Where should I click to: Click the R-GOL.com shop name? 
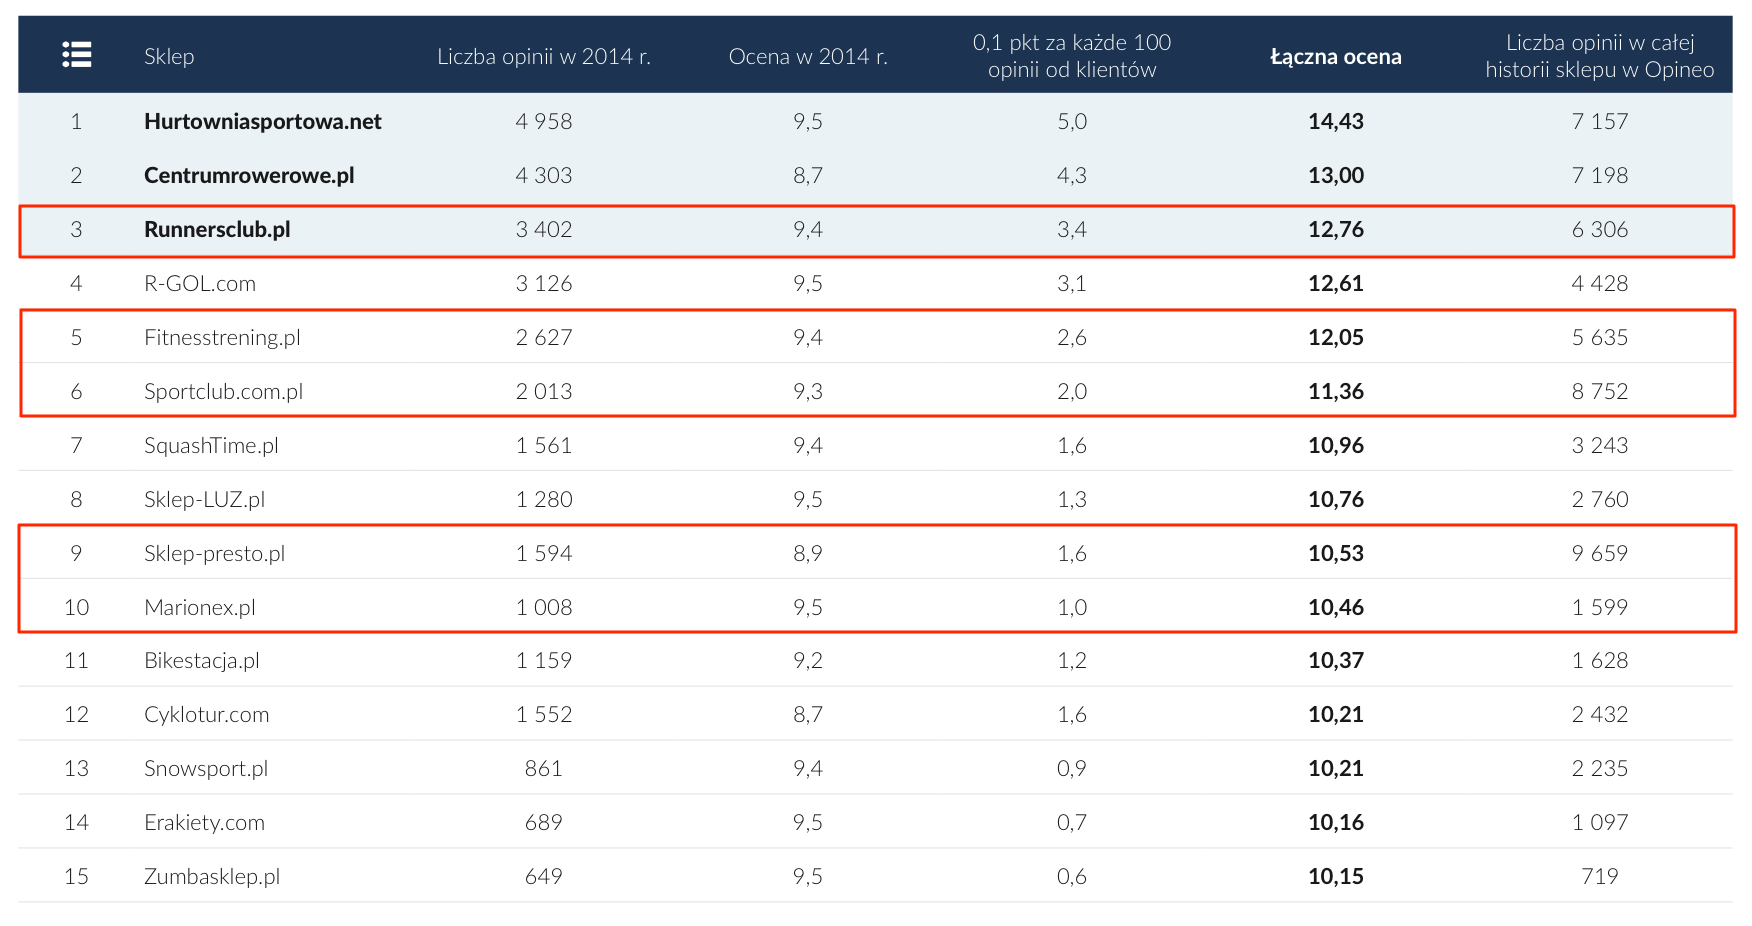pyautogui.click(x=200, y=283)
